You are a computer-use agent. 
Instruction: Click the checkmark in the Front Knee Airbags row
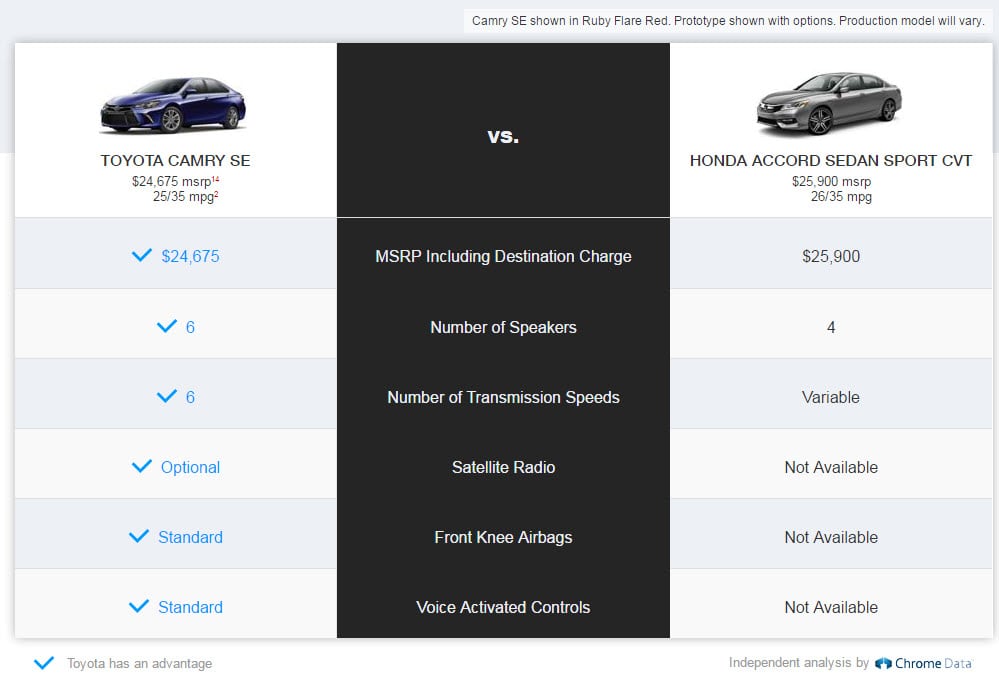(x=139, y=536)
